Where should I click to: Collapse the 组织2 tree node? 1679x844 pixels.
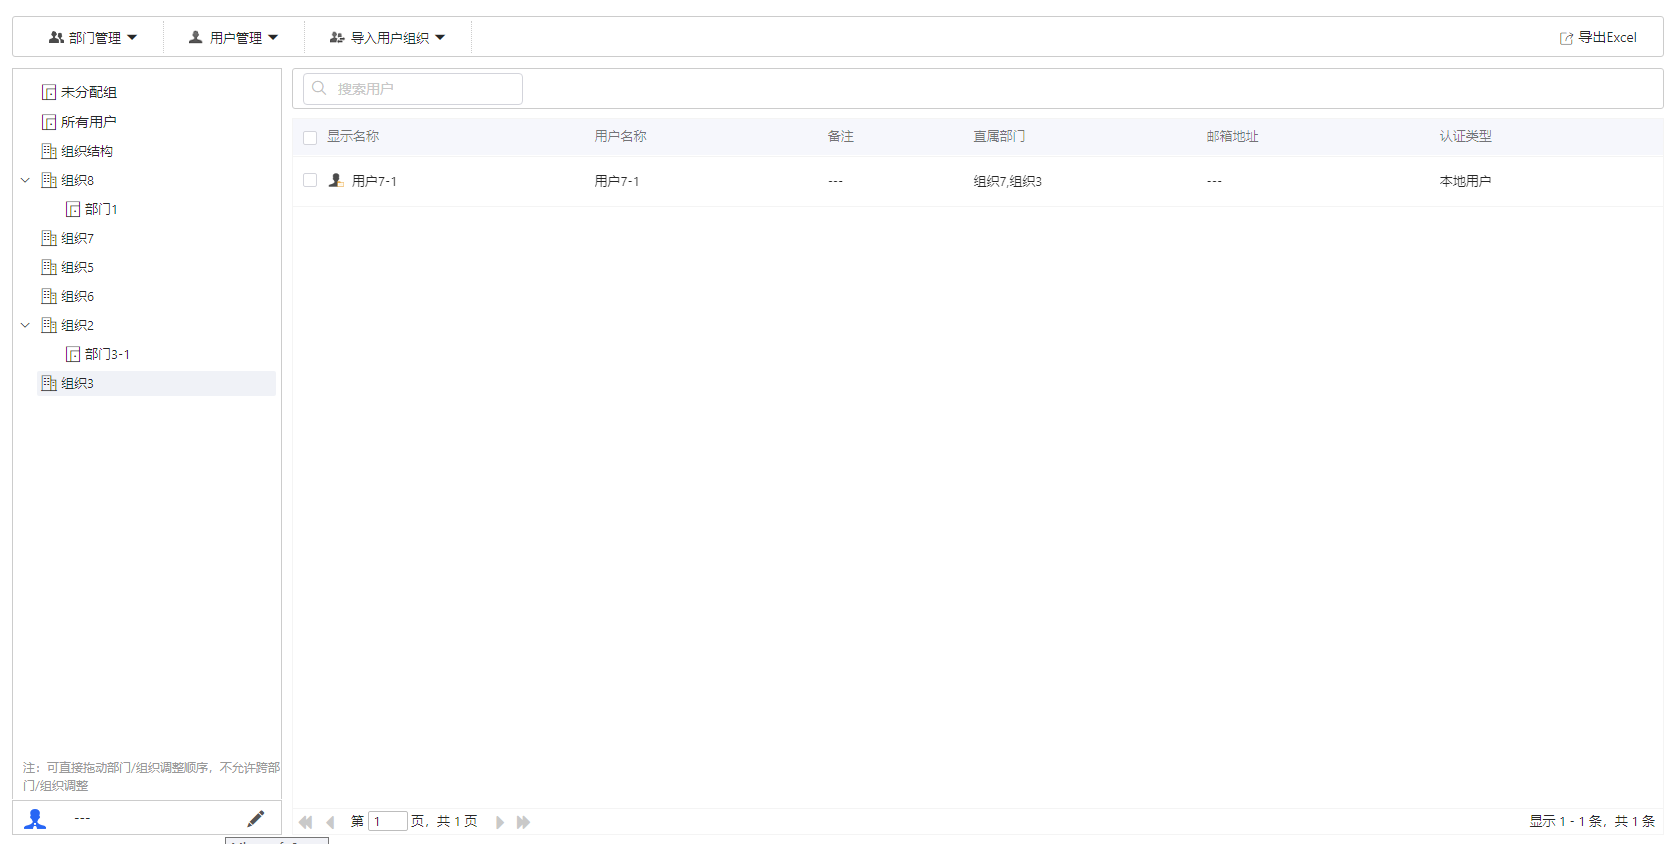25,325
